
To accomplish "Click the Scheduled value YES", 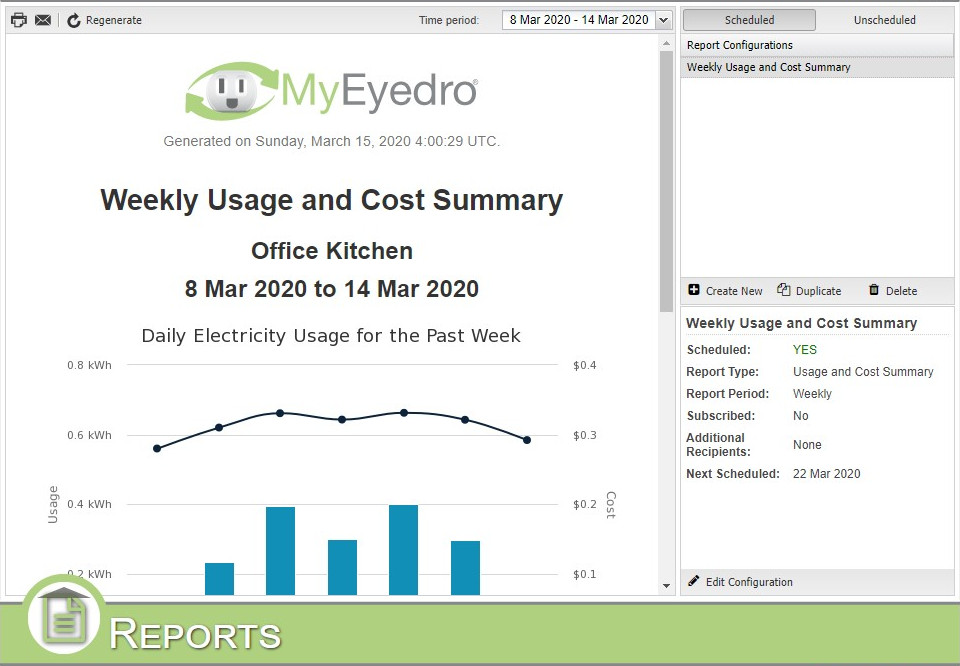I will point(804,350).
